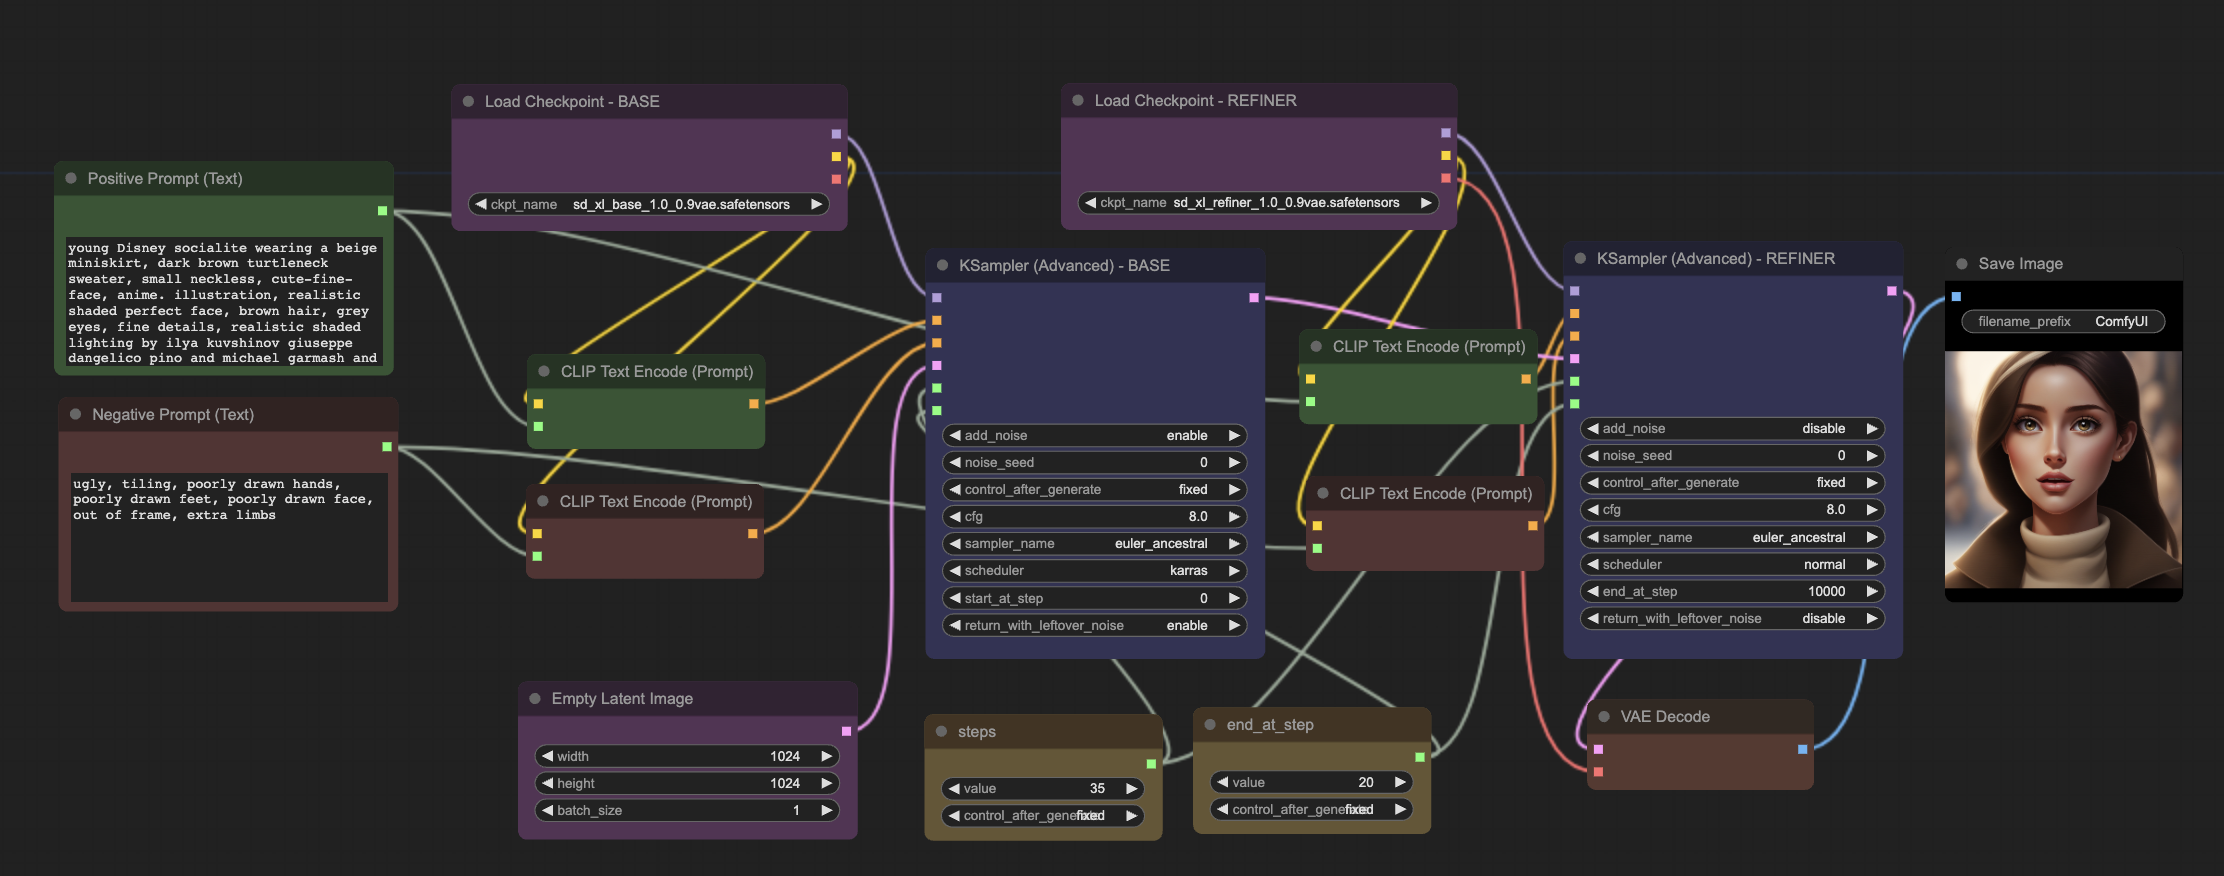
Task: Click the Empty Latent Image output socket
Action: (846, 731)
